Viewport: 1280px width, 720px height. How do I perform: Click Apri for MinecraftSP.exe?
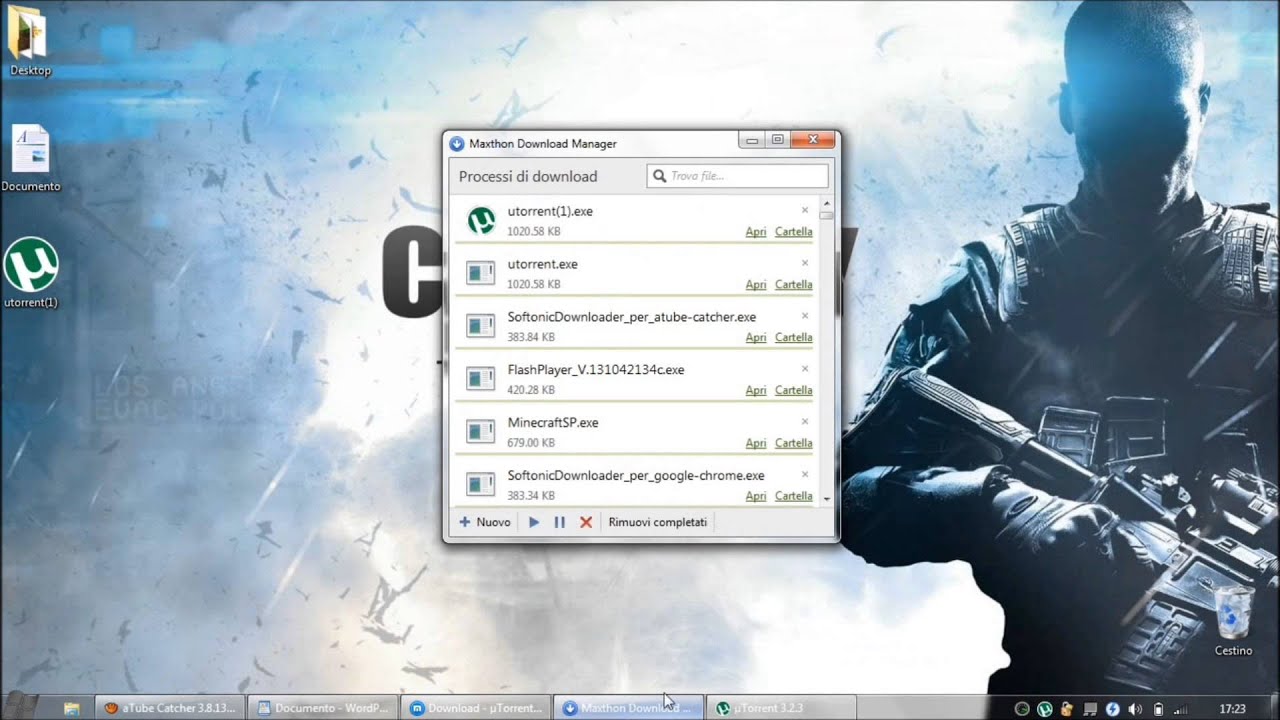(x=756, y=443)
